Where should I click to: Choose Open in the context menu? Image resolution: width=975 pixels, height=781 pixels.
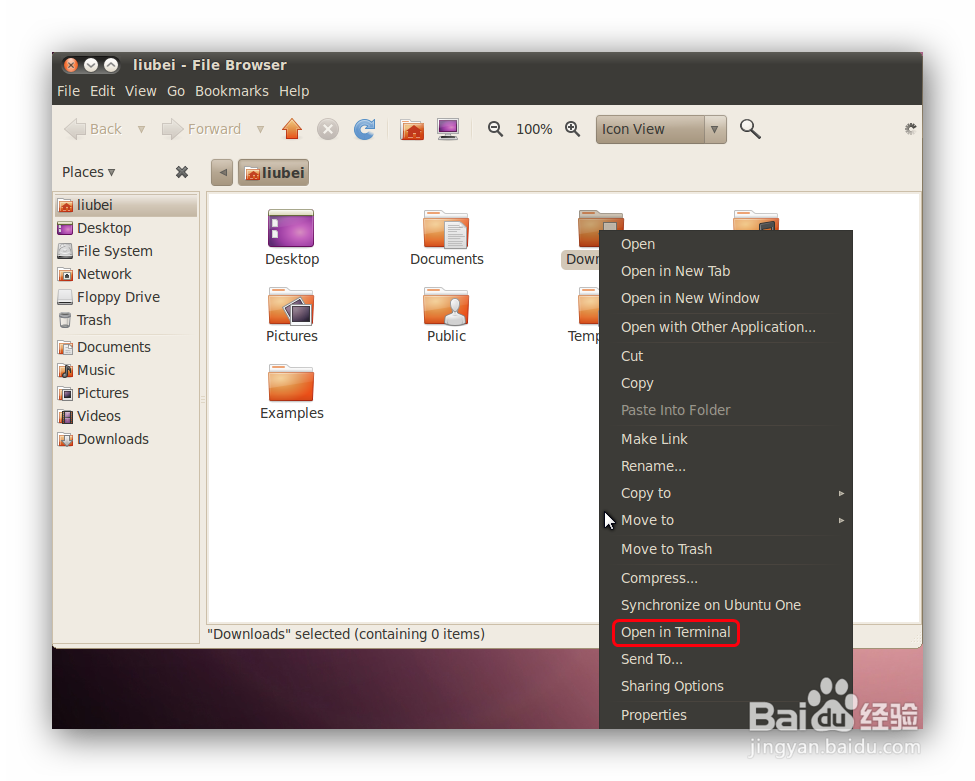point(726,244)
